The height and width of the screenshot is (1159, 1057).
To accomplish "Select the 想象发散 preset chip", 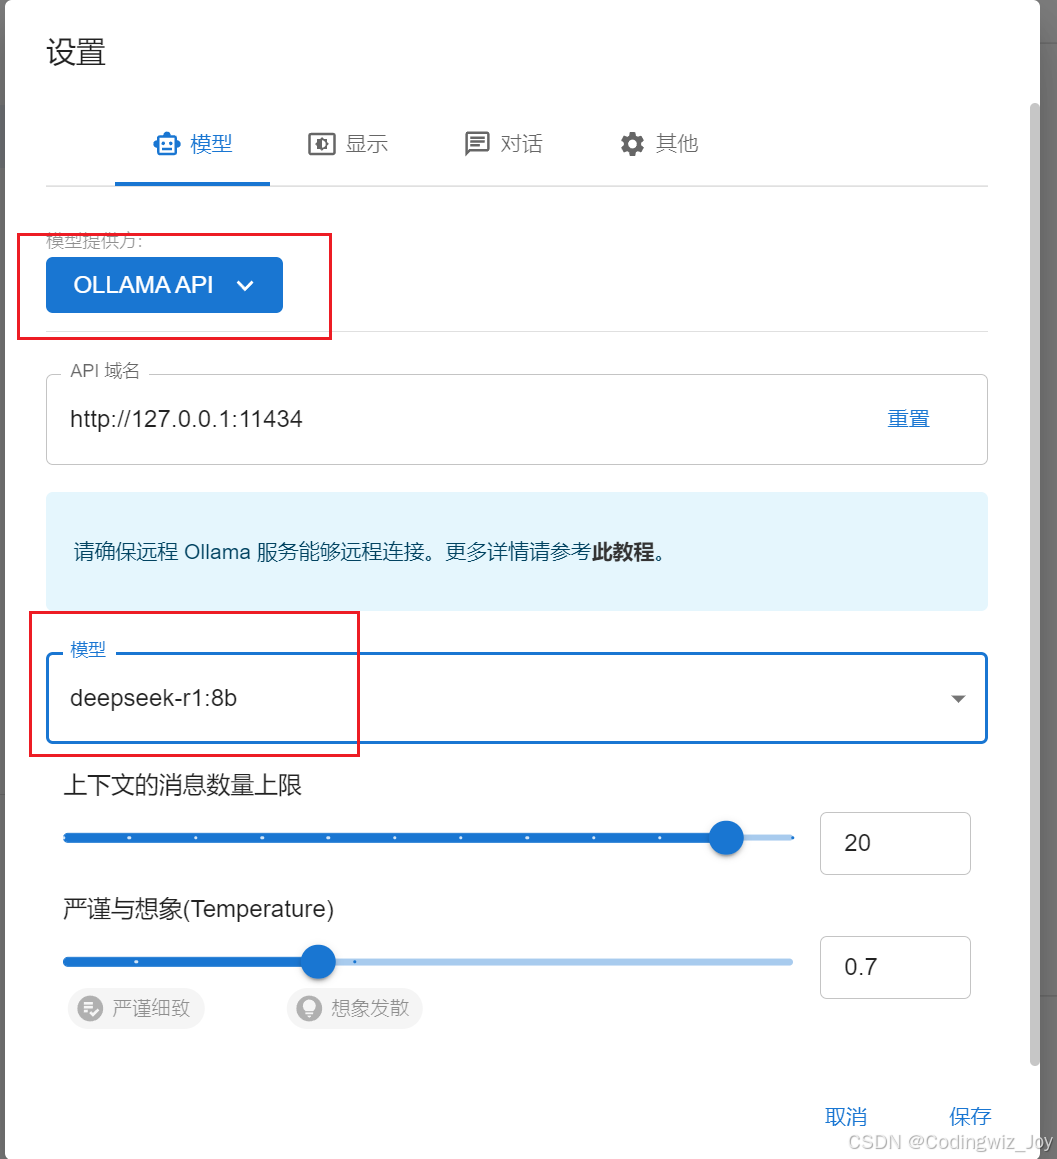I will click(x=355, y=1008).
